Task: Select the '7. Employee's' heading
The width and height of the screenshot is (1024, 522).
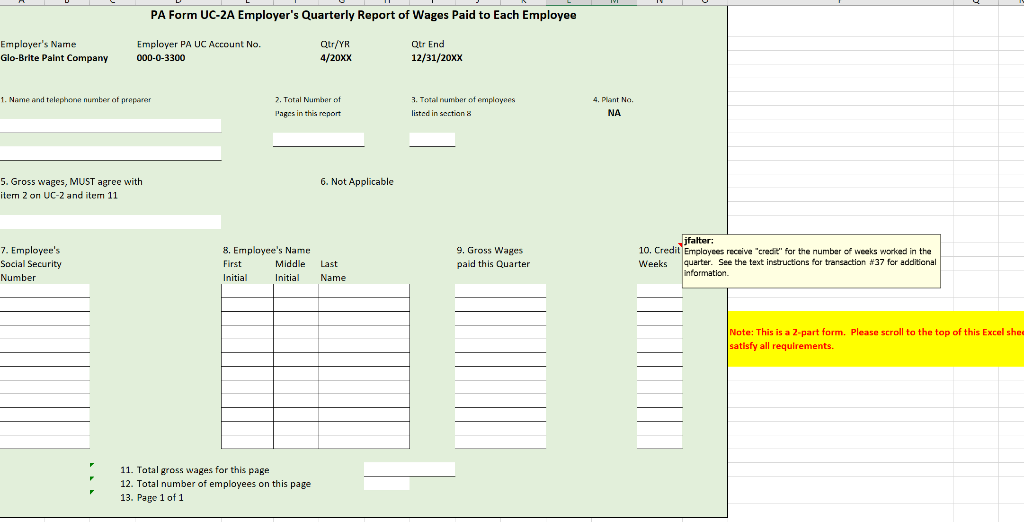Action: (30, 250)
